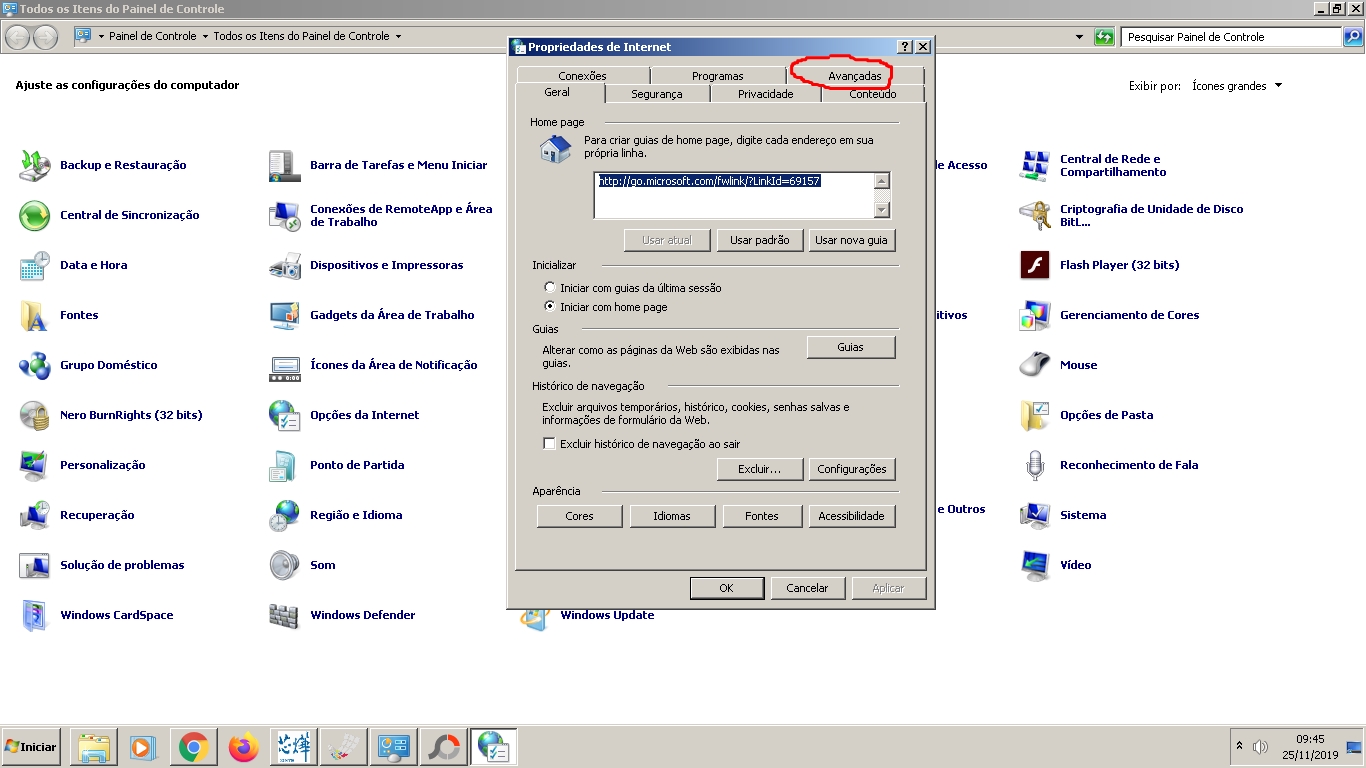
Task: Click the Excluir... button
Action: point(759,469)
